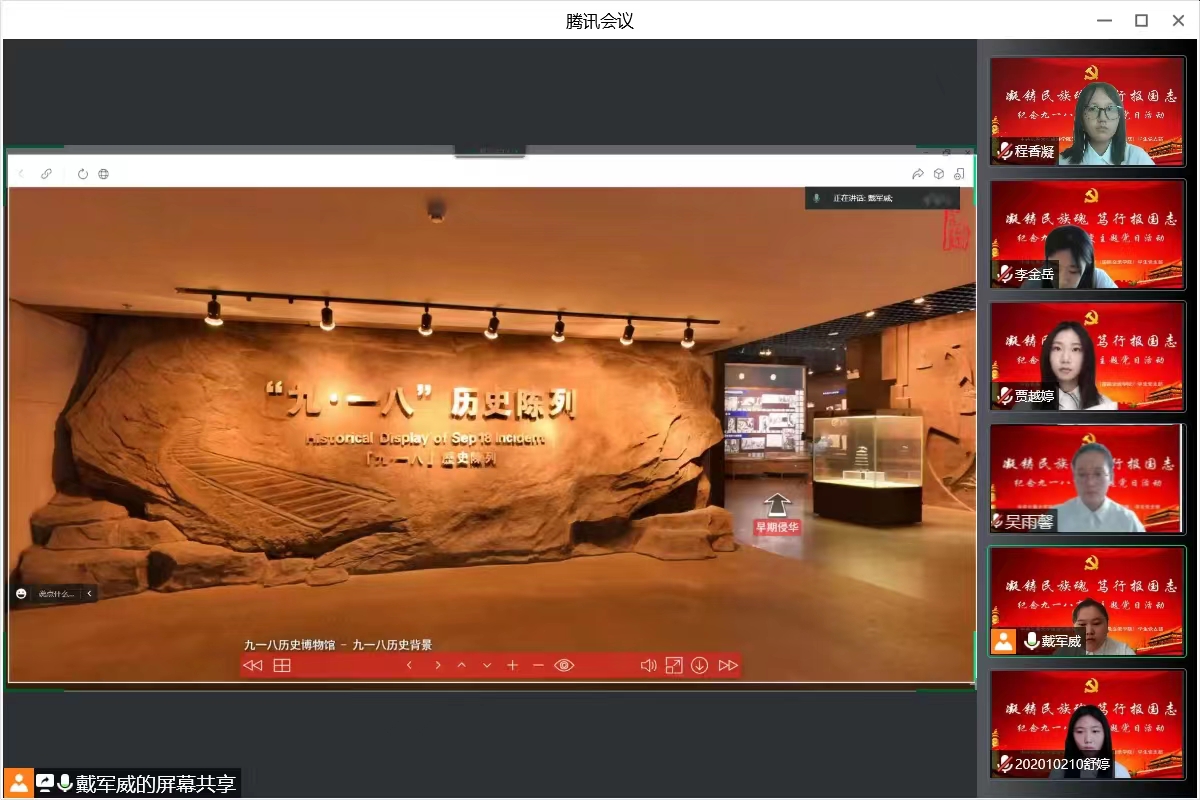Open the emoji picker smiley icon
This screenshot has height=800, width=1200.
pos(21,593)
